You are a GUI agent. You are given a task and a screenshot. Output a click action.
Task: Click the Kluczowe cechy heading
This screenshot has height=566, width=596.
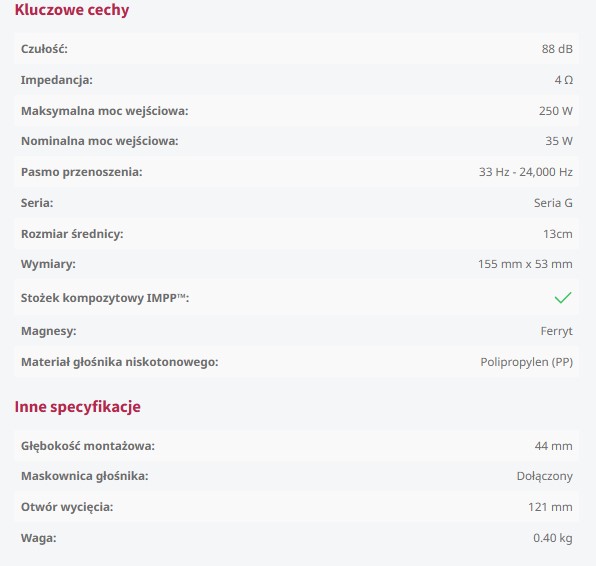[x=72, y=10]
